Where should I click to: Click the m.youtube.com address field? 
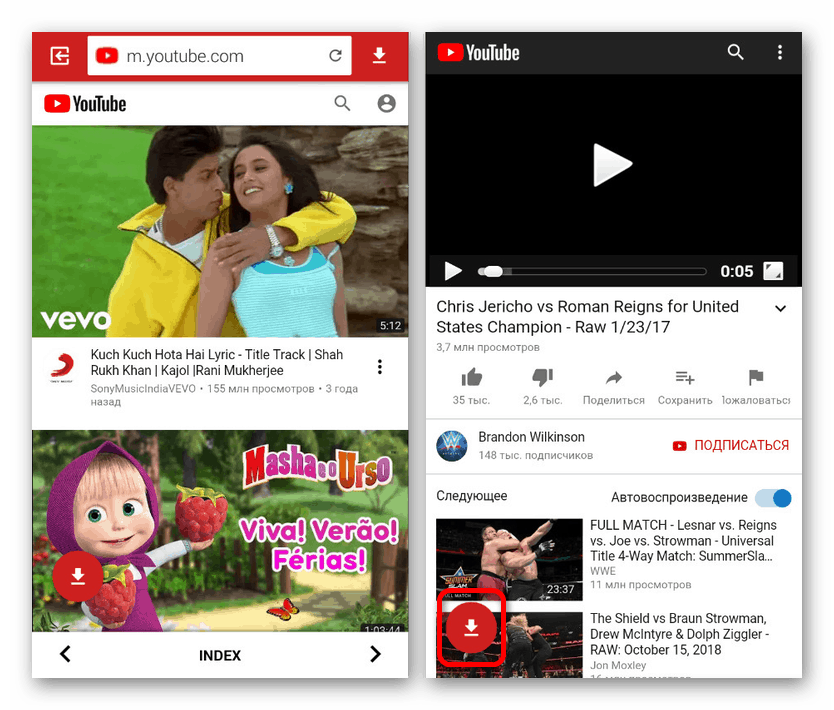219,56
